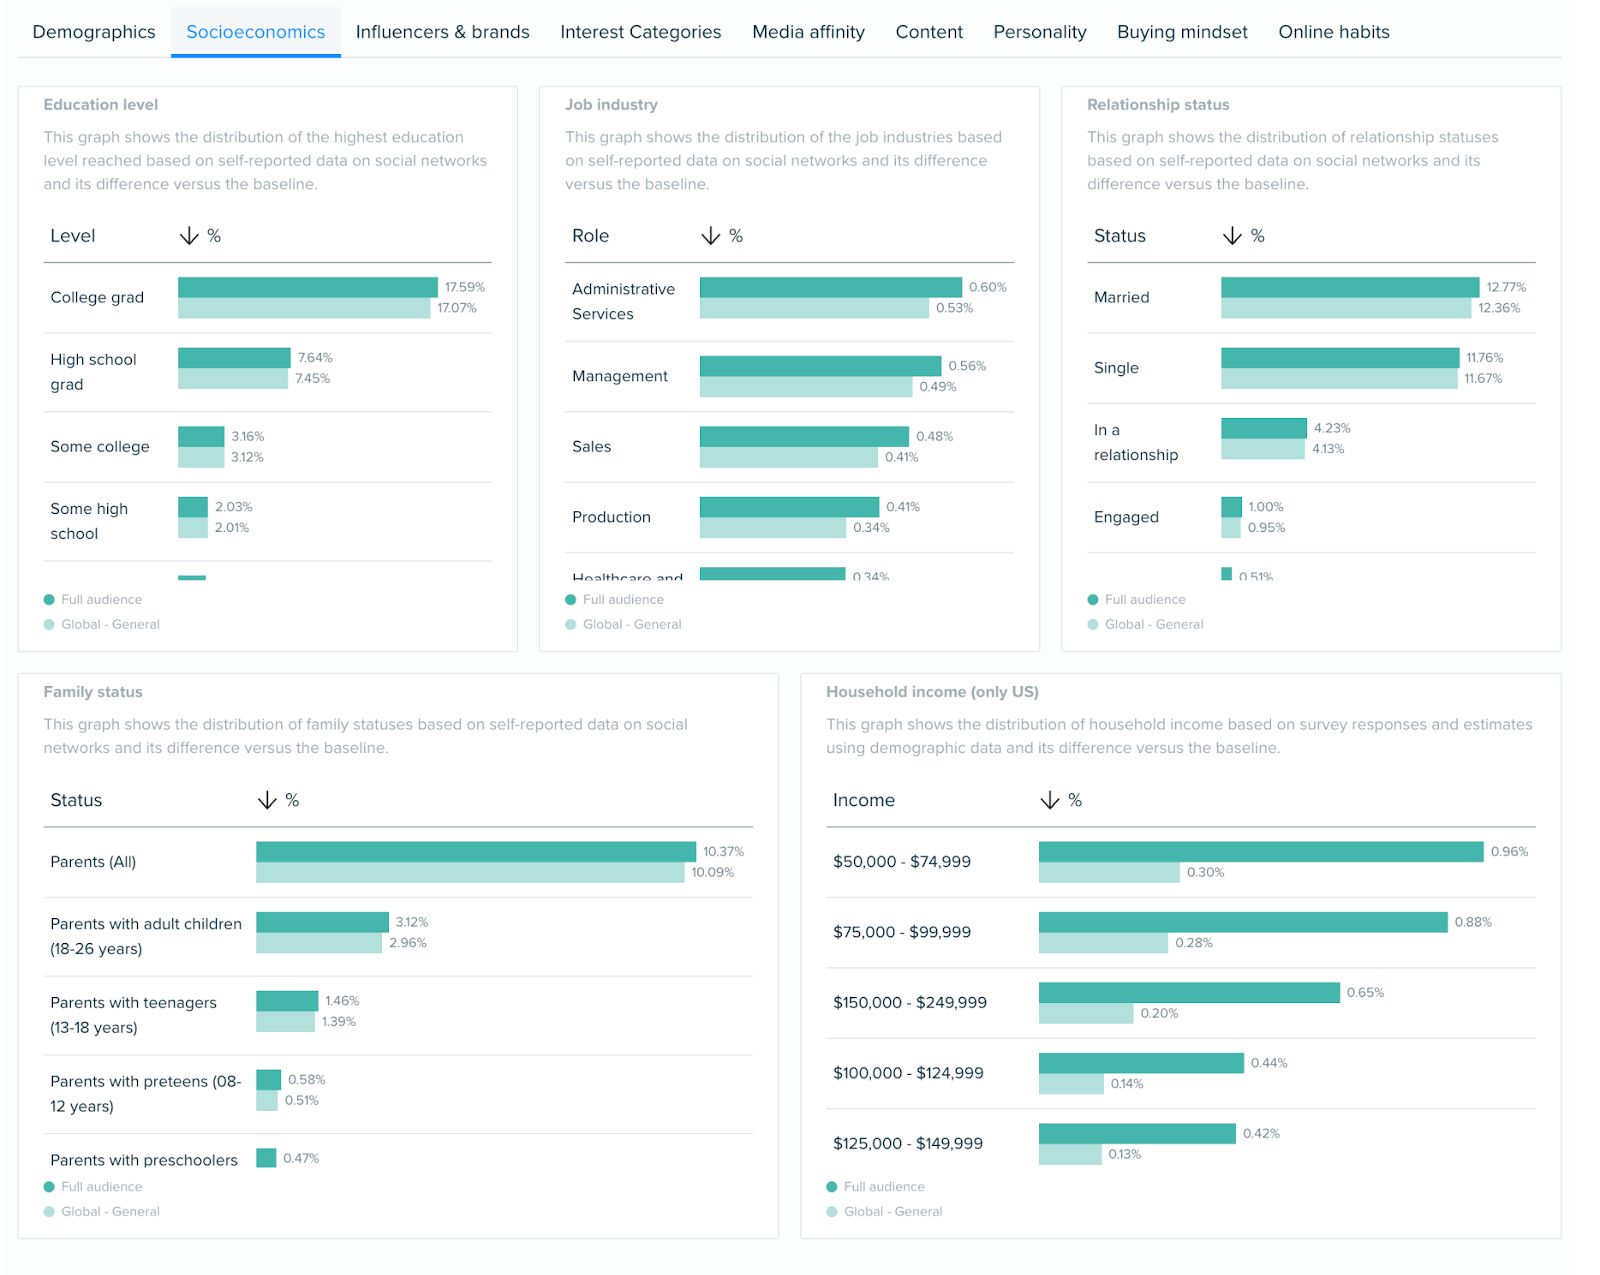The height and width of the screenshot is (1275, 1600).
Task: Select the Buying mindset tab
Action: 1182,32
